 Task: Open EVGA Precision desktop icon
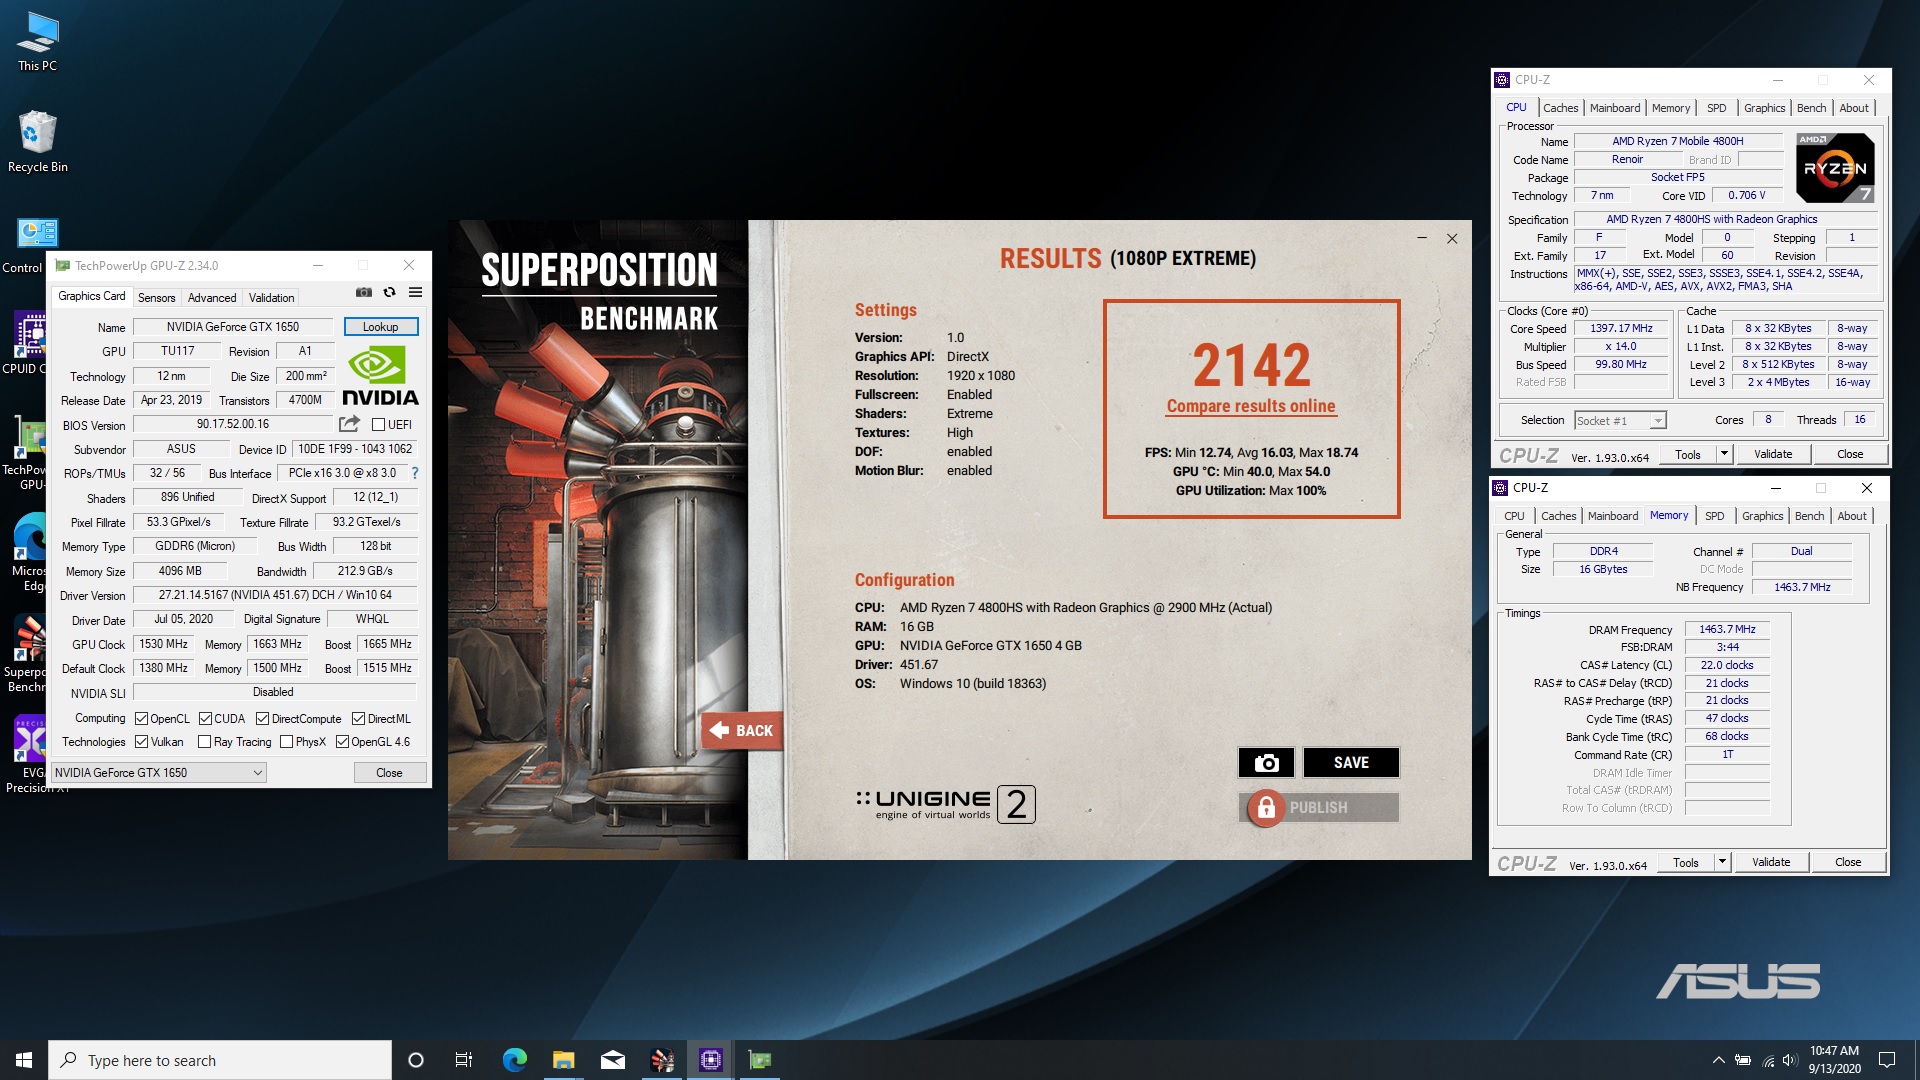[30, 755]
